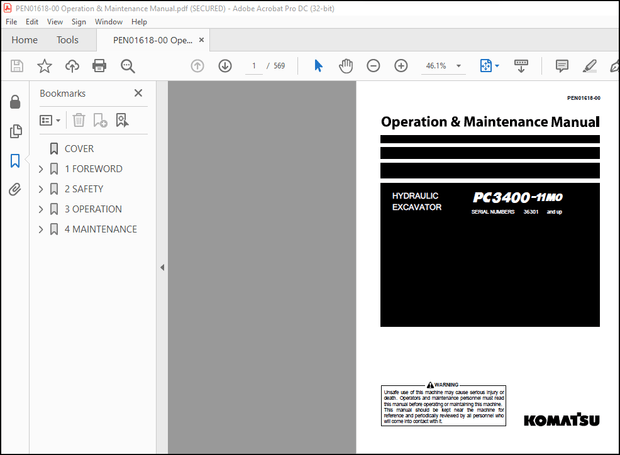
Task: Click the page number input field
Action: pos(254,66)
